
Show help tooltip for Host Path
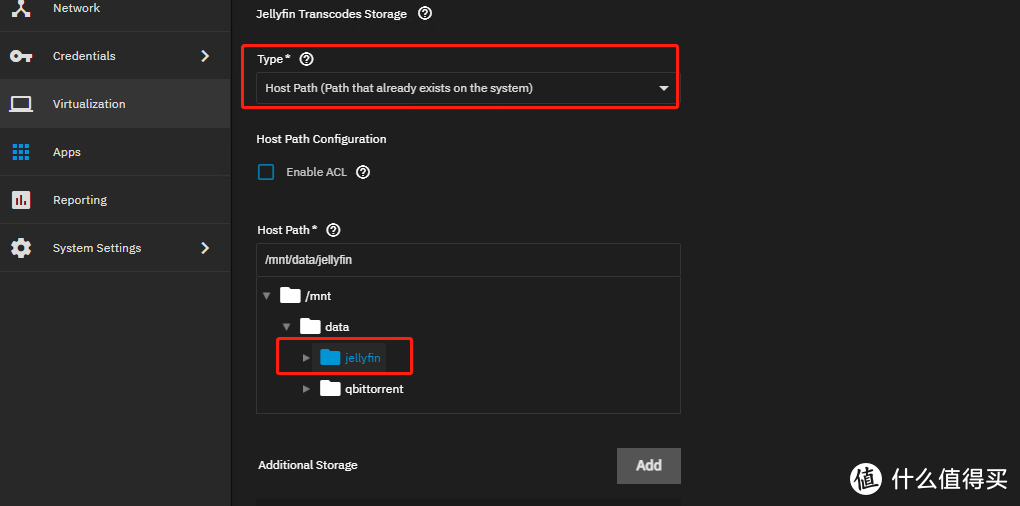tap(333, 230)
